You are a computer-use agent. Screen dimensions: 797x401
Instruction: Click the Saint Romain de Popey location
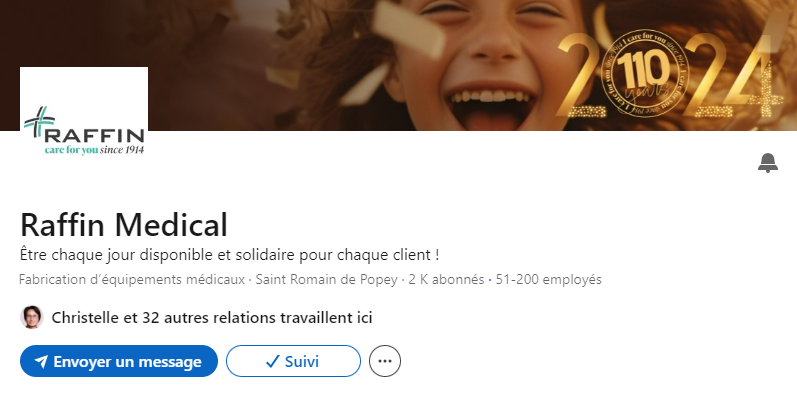326,280
